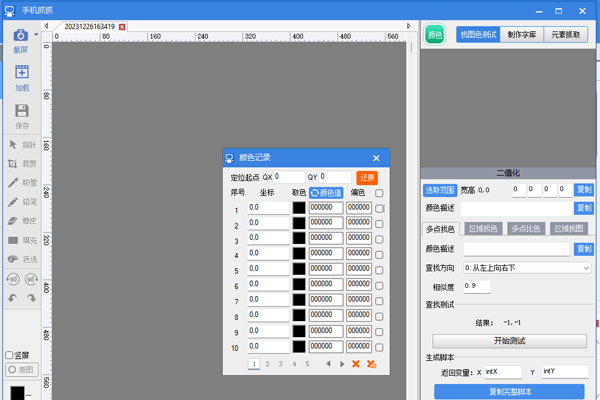The height and width of the screenshot is (400, 600).
Task: Click the next page arrow in color record
Action: pos(341,364)
